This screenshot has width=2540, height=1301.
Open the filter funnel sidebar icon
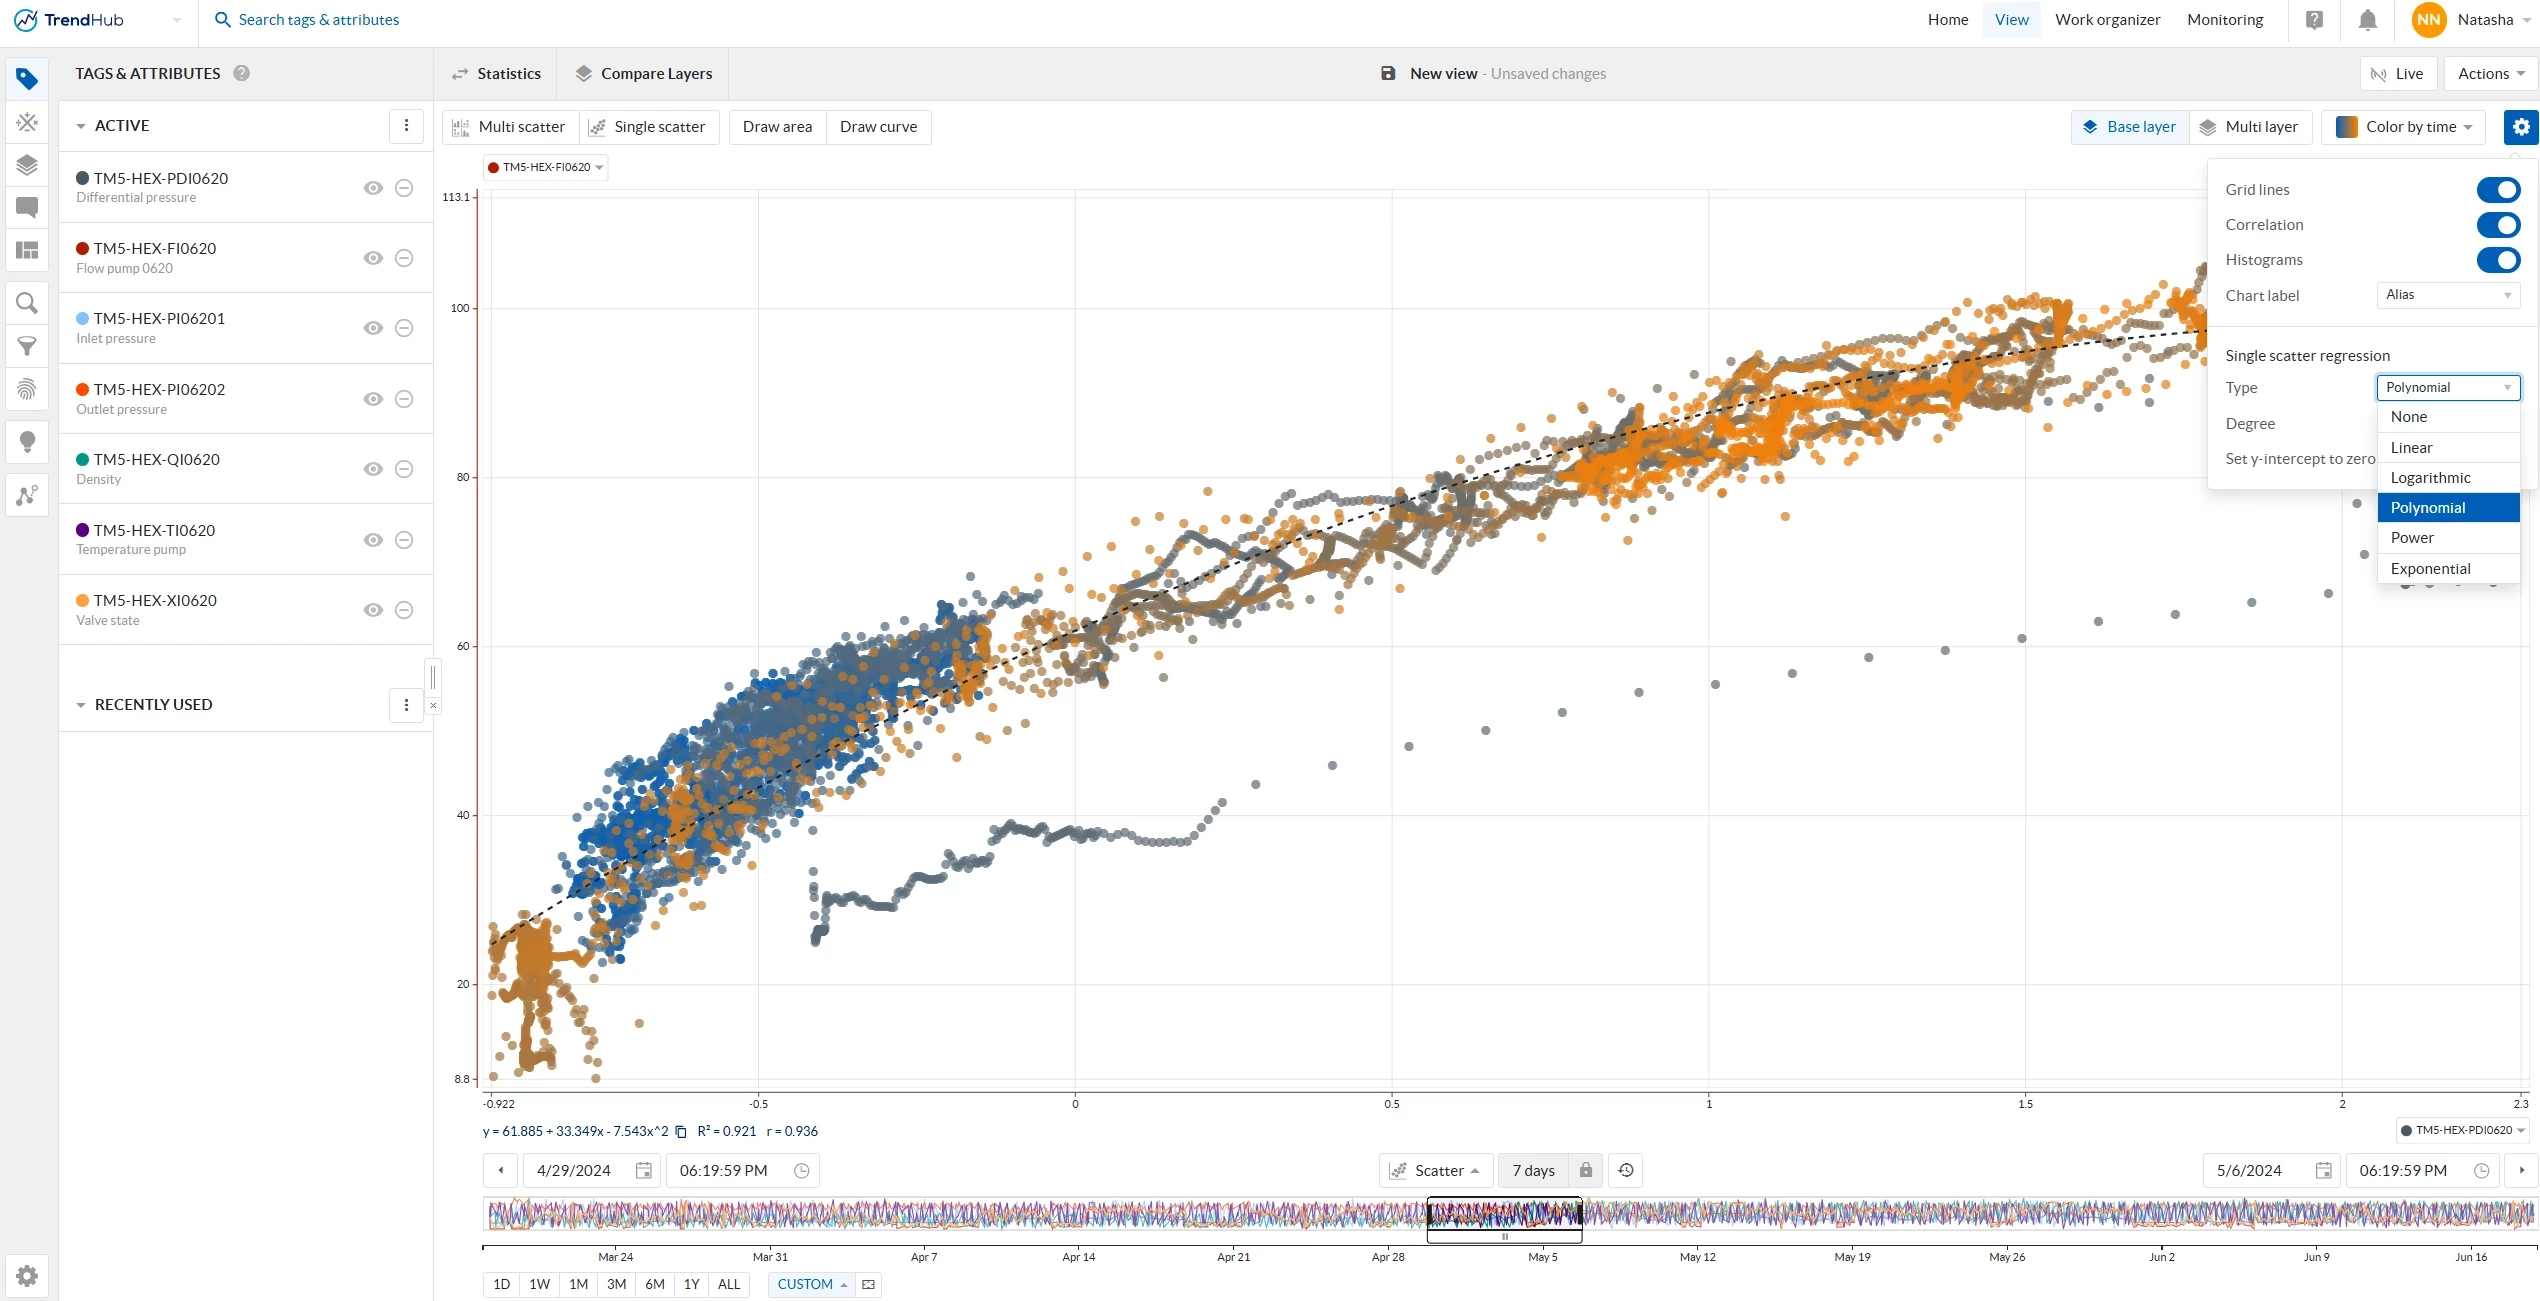click(27, 346)
